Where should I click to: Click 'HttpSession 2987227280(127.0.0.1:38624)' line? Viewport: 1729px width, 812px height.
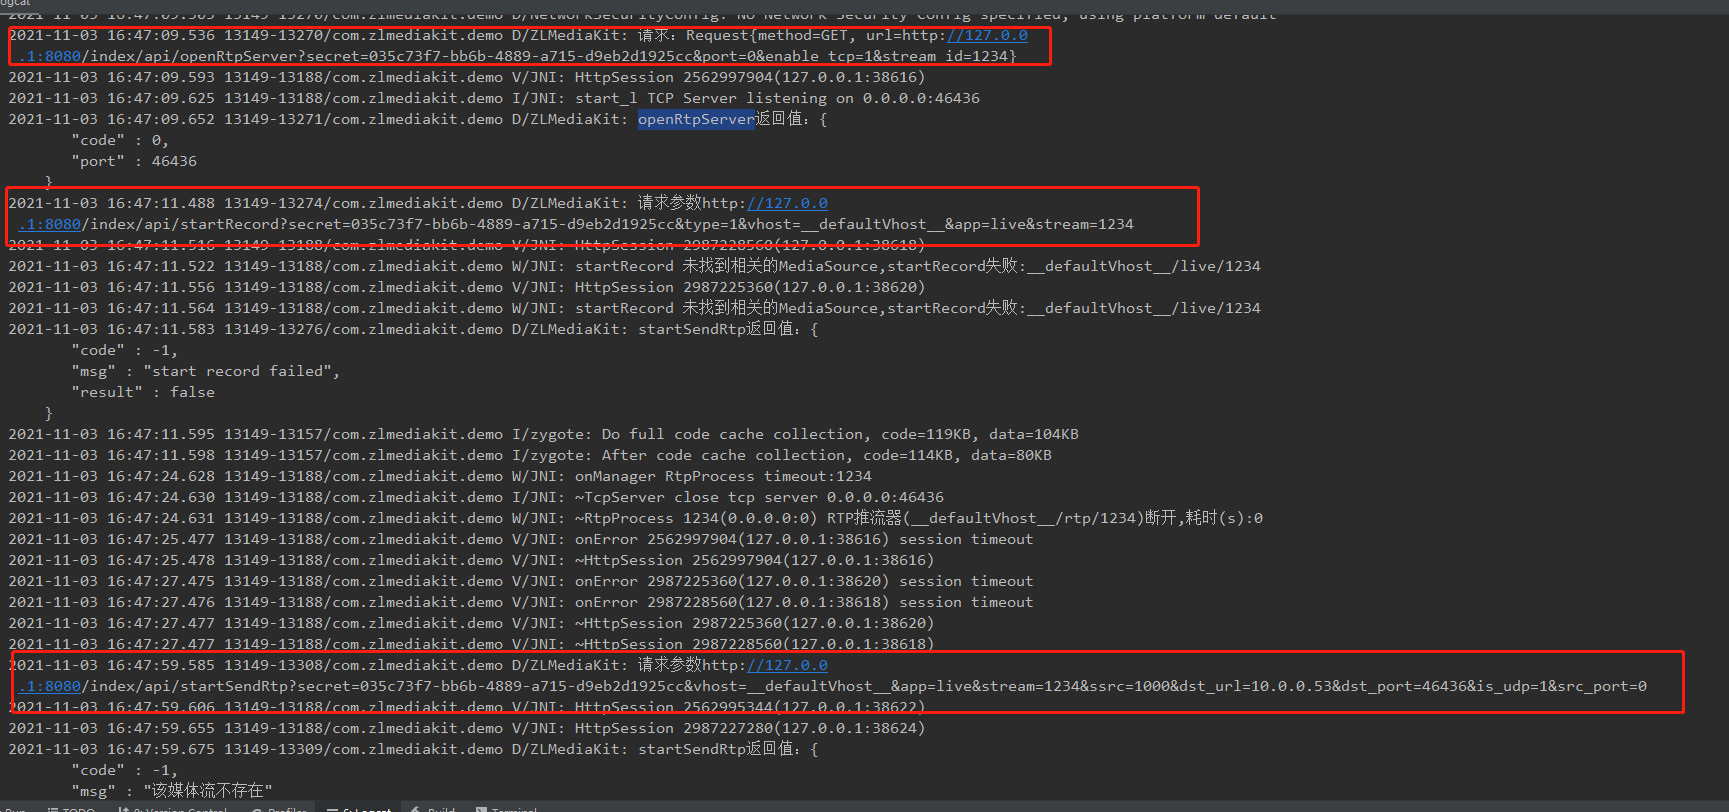(467, 728)
